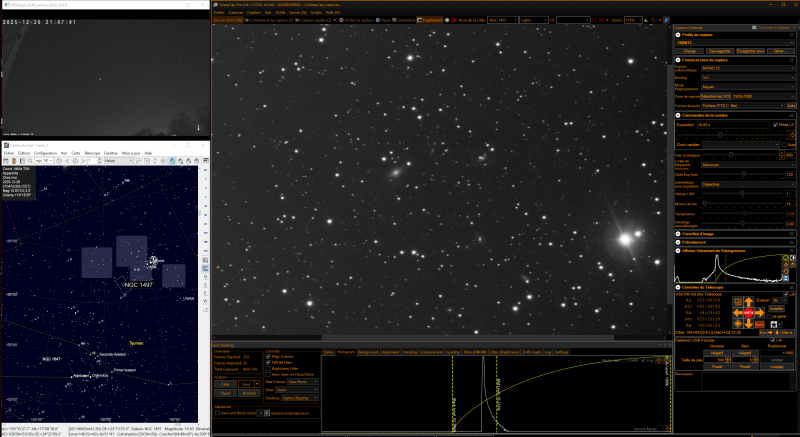Click the search icon in Cartes du Ciel toolbar
Viewport: 800px width, 437px height.
(x=30, y=161)
